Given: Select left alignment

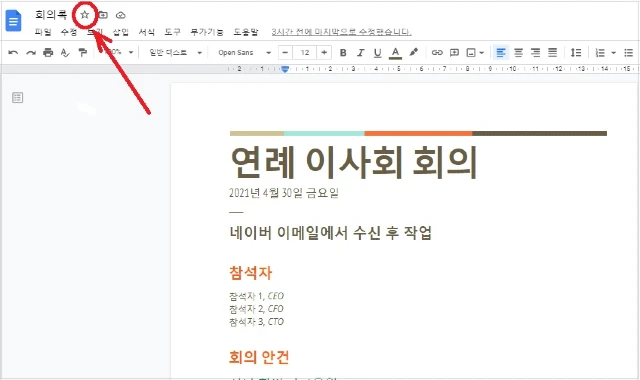Looking at the screenshot, I should pyautogui.click(x=501, y=53).
